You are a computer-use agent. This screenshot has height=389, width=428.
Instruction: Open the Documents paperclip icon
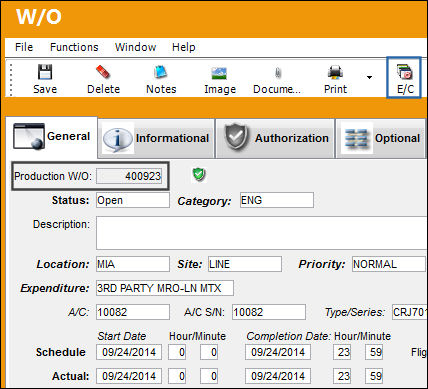277,73
